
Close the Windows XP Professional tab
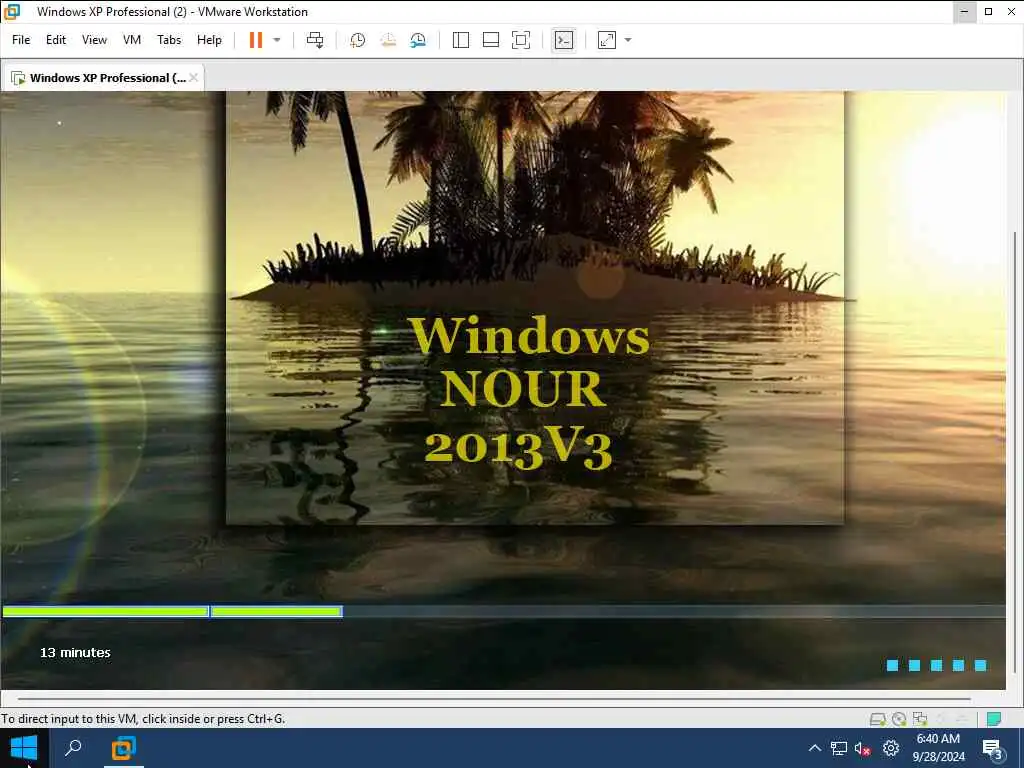(x=193, y=78)
